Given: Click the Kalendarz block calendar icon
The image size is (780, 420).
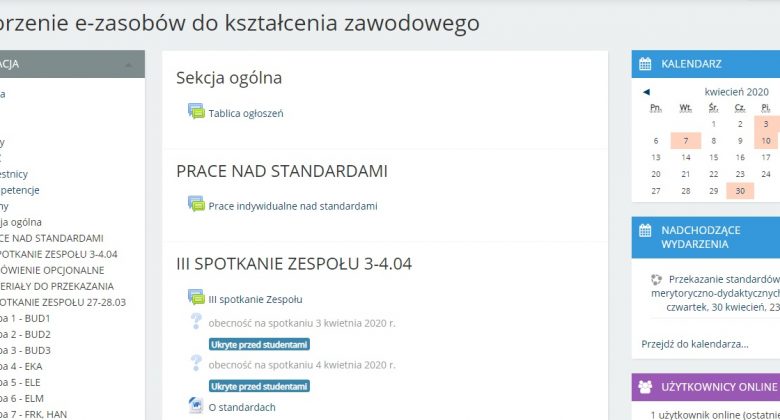Looking at the screenshot, I should [x=646, y=64].
